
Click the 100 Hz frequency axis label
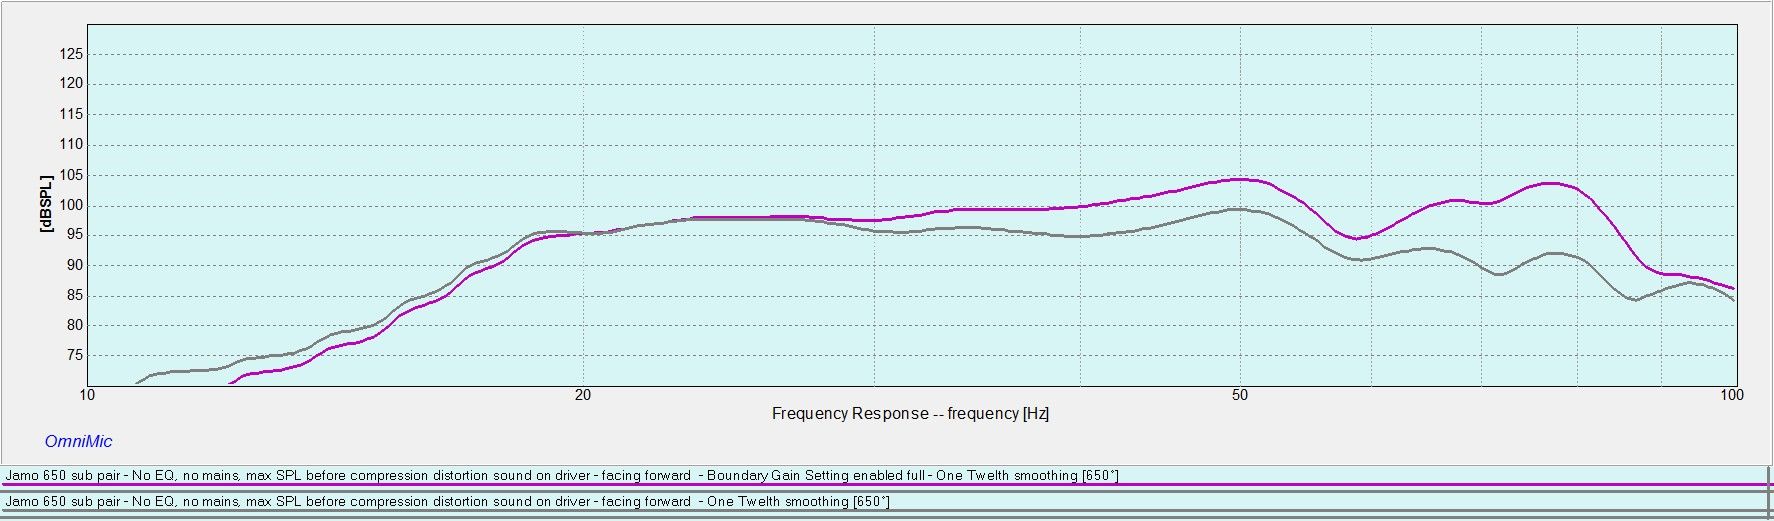coord(1731,395)
